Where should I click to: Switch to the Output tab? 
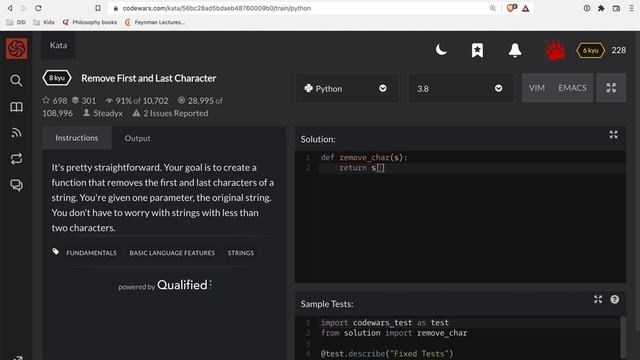point(138,138)
